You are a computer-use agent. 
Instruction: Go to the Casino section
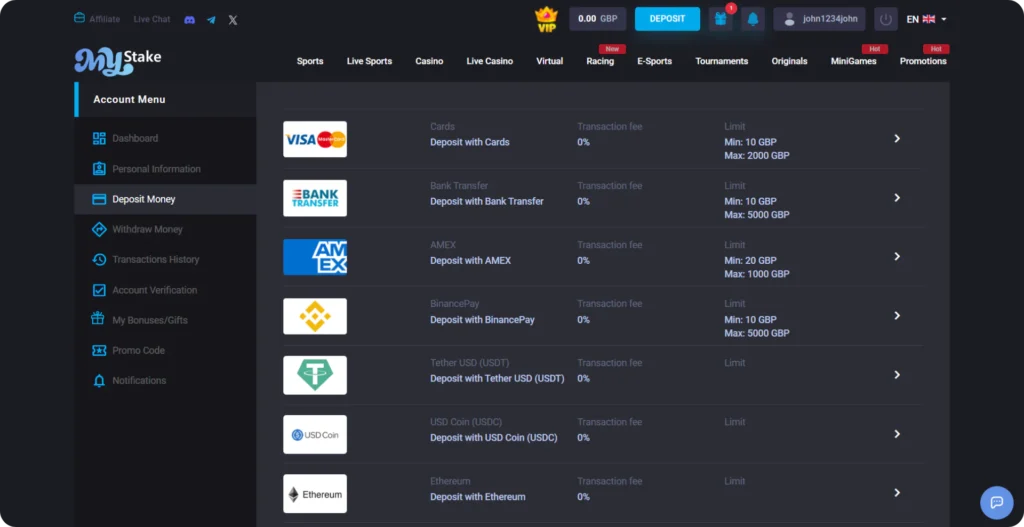pyautogui.click(x=429, y=61)
